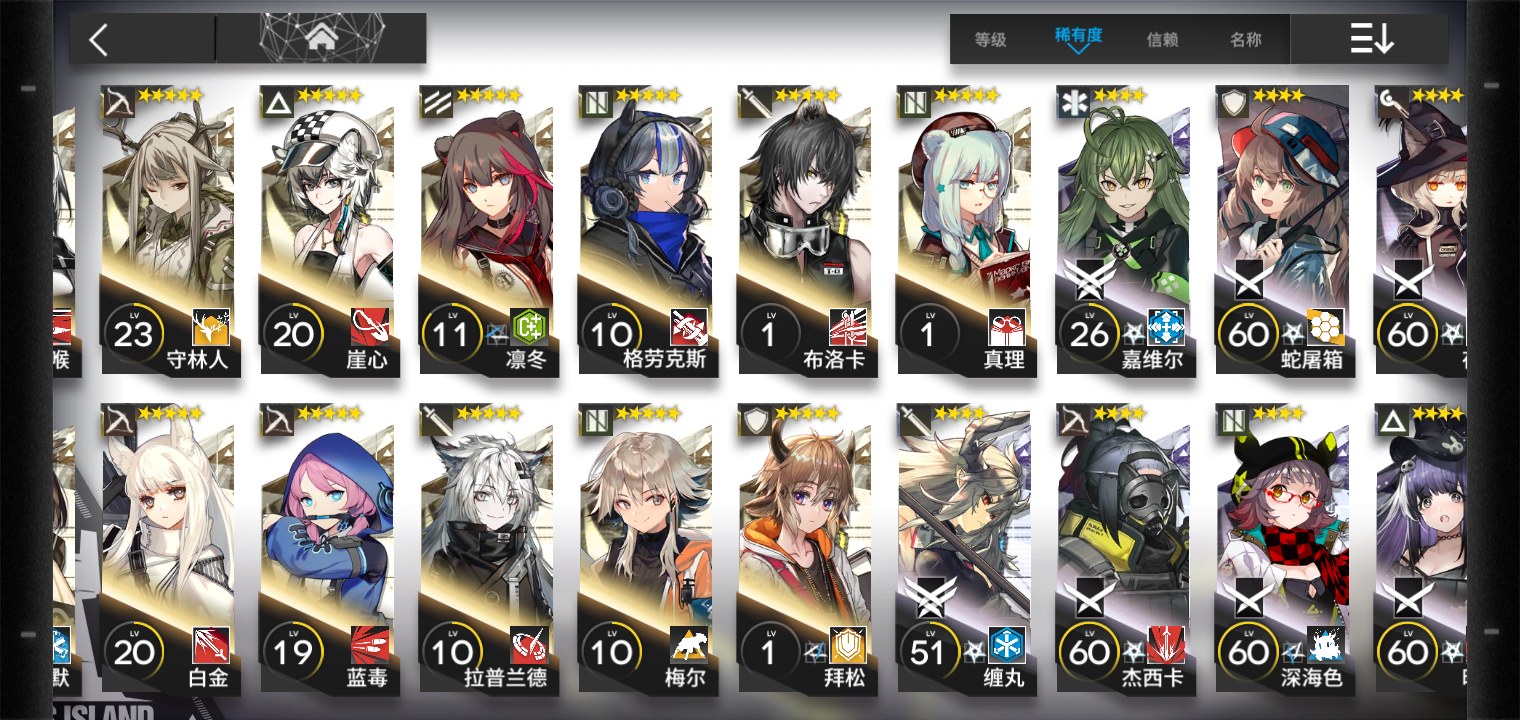Toggle the sort order descending icon
The height and width of the screenshot is (720, 1520).
click(1371, 39)
